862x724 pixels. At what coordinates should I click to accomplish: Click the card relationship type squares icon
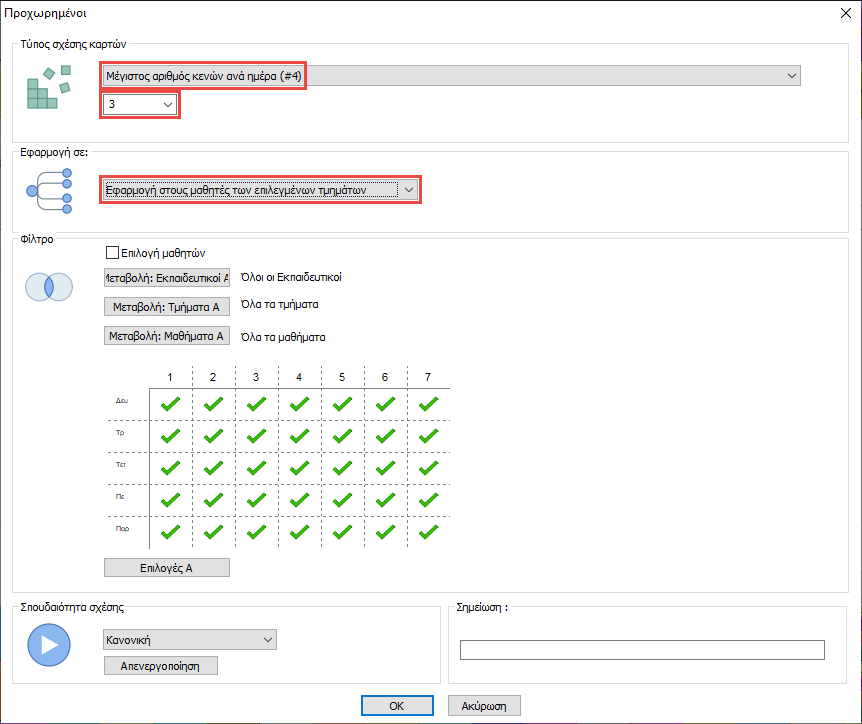50,87
